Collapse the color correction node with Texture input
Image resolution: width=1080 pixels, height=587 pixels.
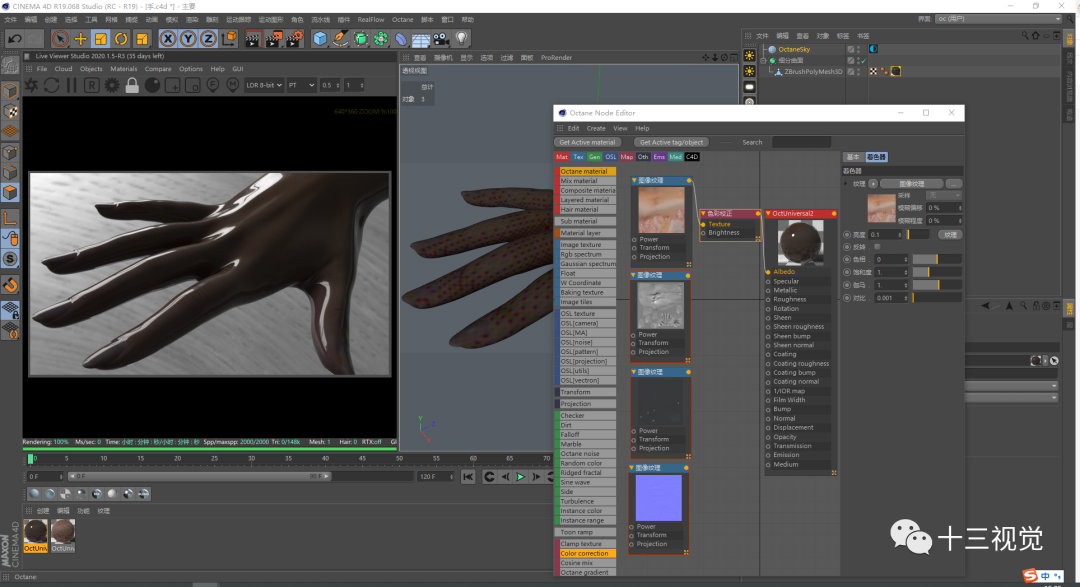pyautogui.click(x=703, y=214)
